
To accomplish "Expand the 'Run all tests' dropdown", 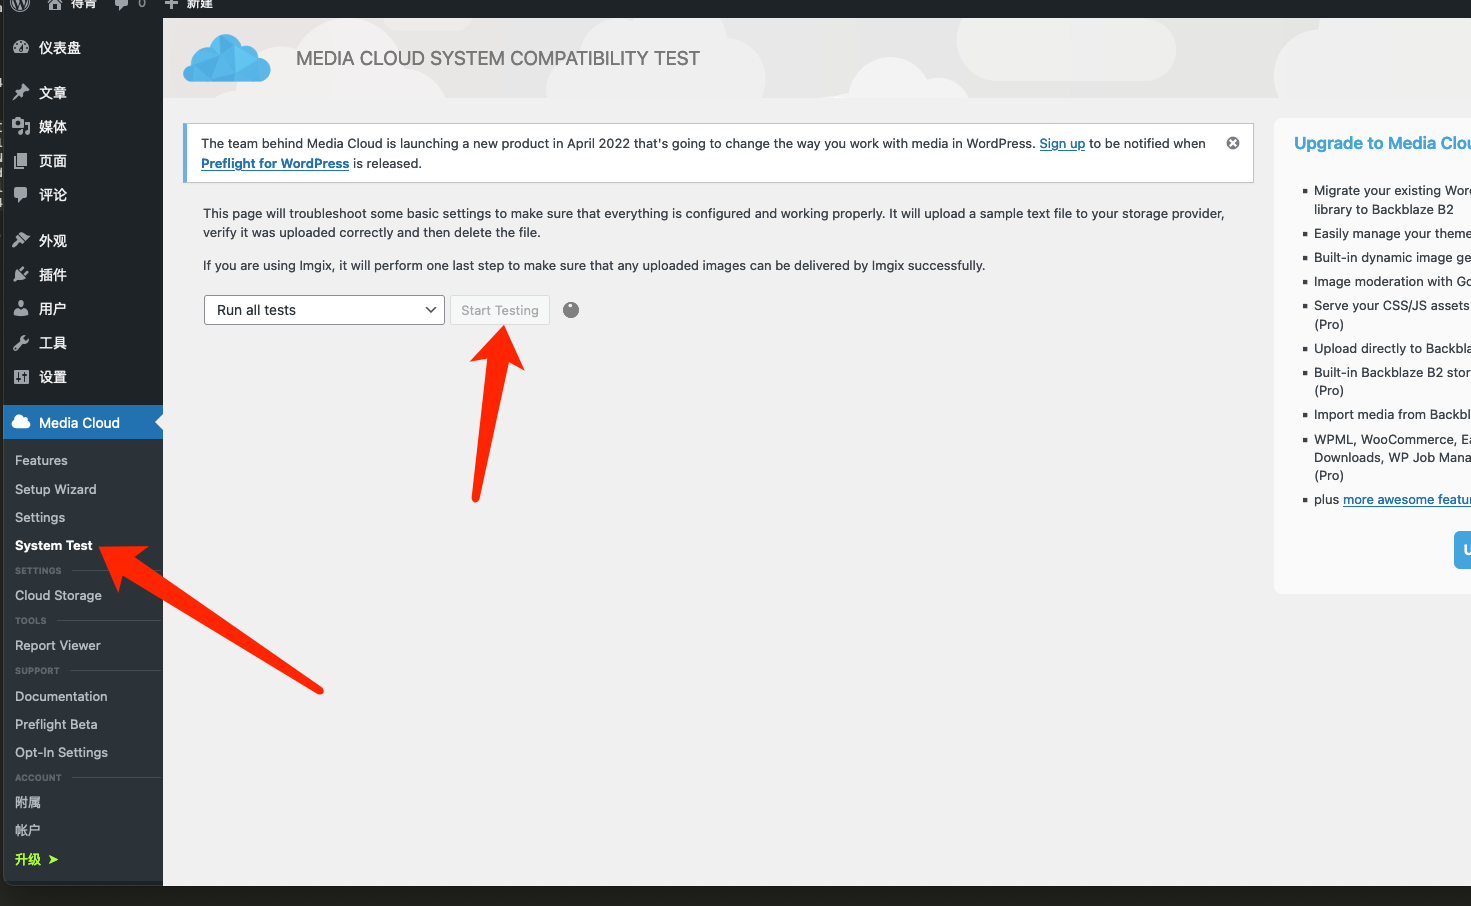I will [324, 310].
